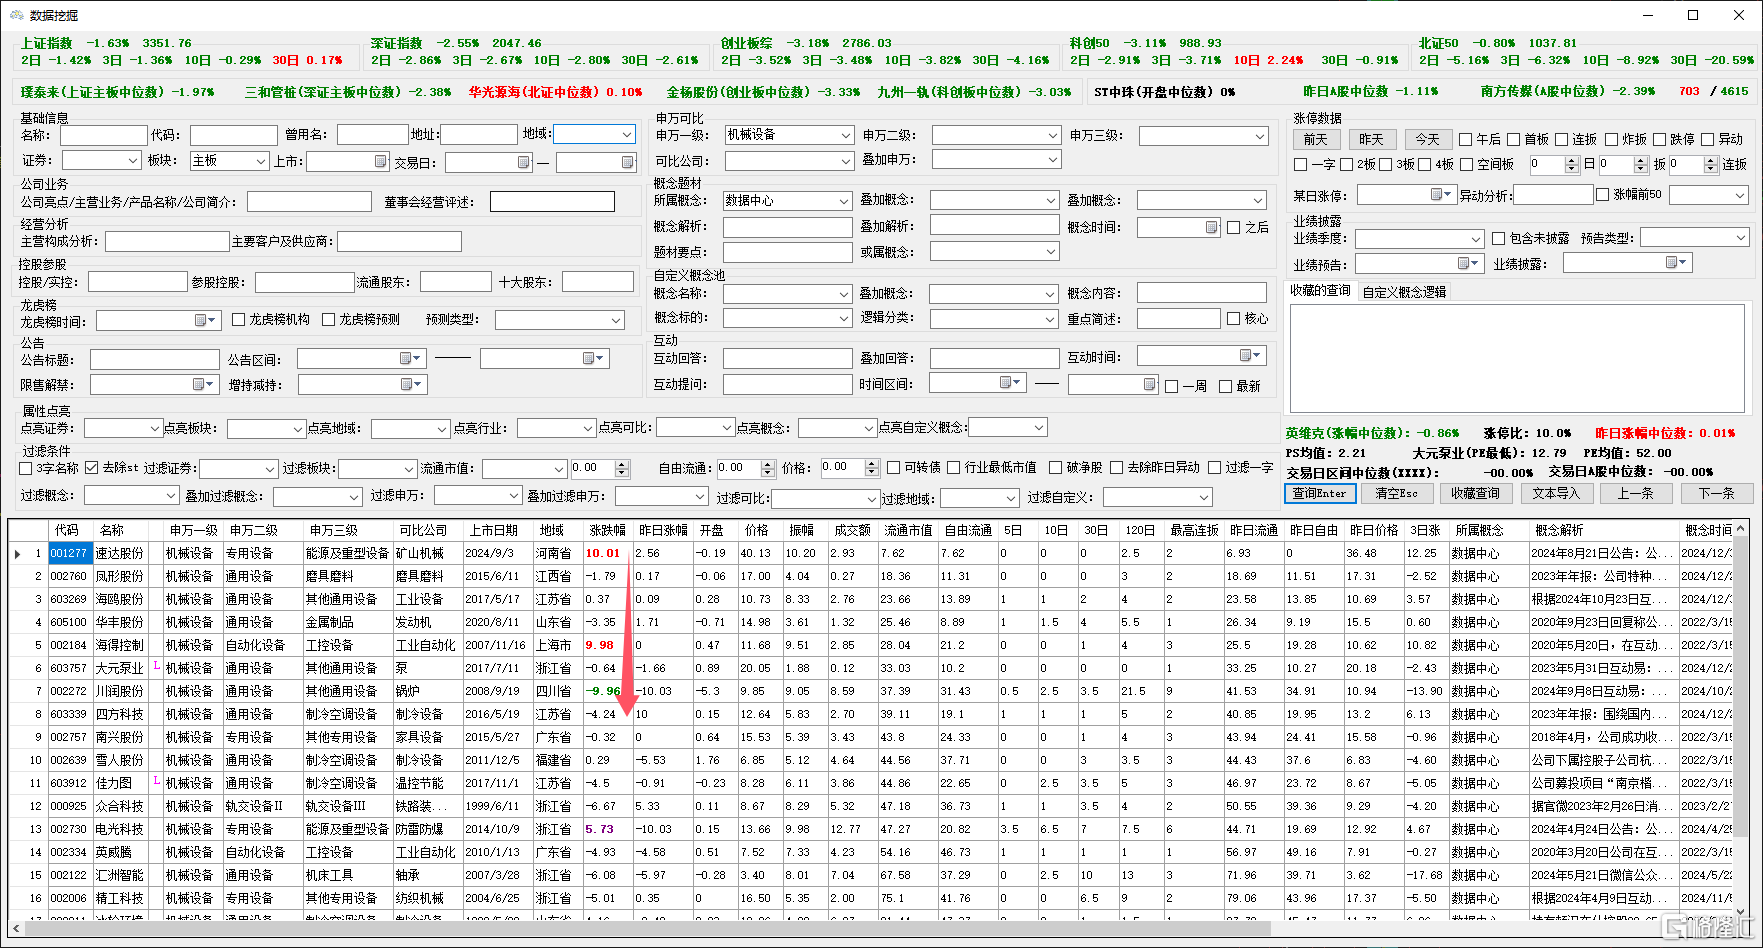Click the 董事会经营评述 input field
The height and width of the screenshot is (948, 1763).
[x=552, y=202]
